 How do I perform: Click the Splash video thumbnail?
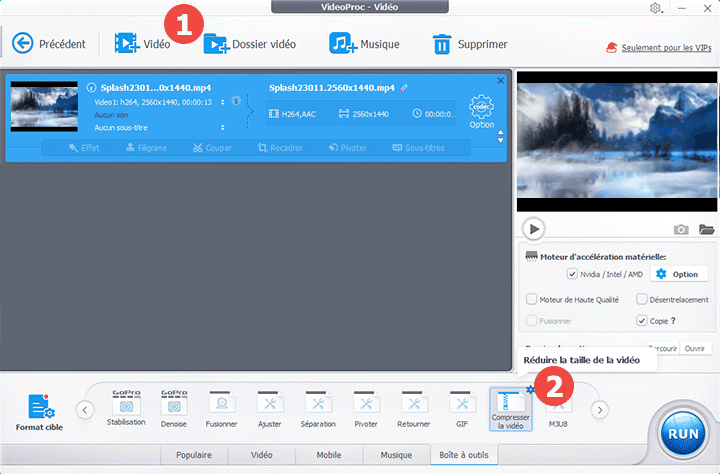pos(44,107)
